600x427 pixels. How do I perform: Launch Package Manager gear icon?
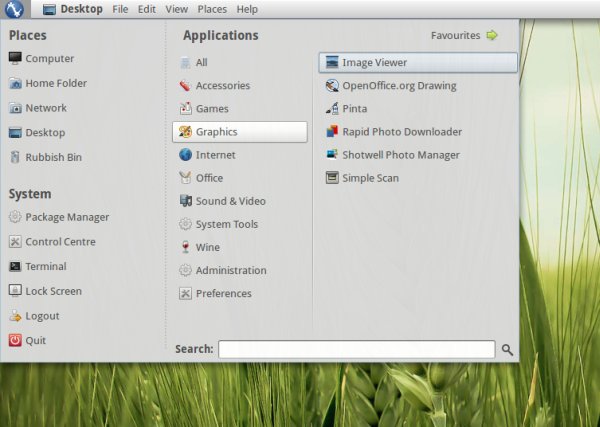[15, 217]
